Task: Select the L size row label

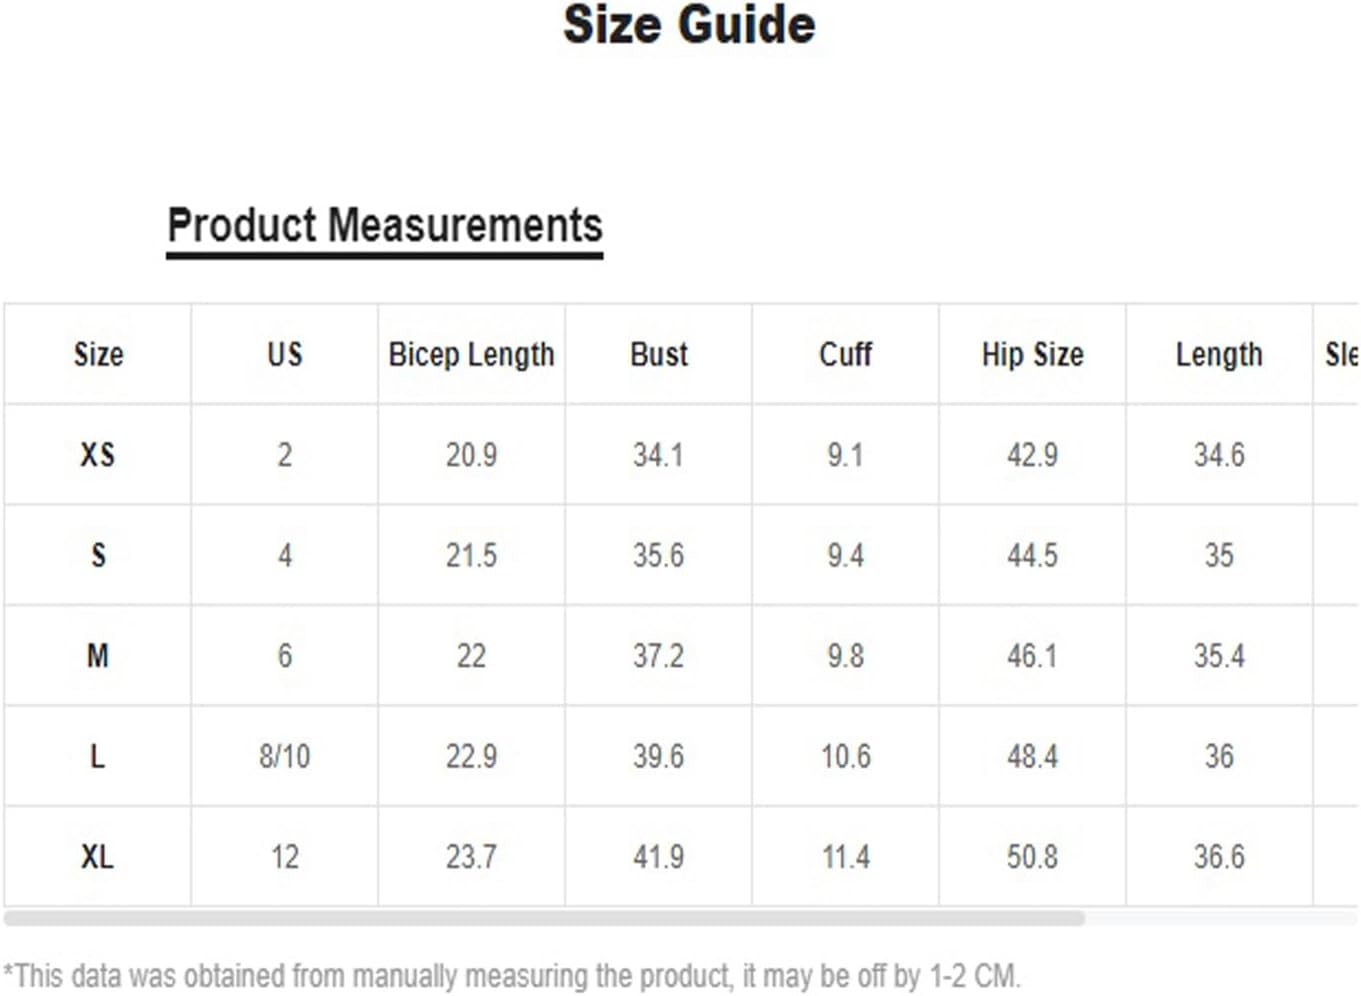Action: [98, 756]
